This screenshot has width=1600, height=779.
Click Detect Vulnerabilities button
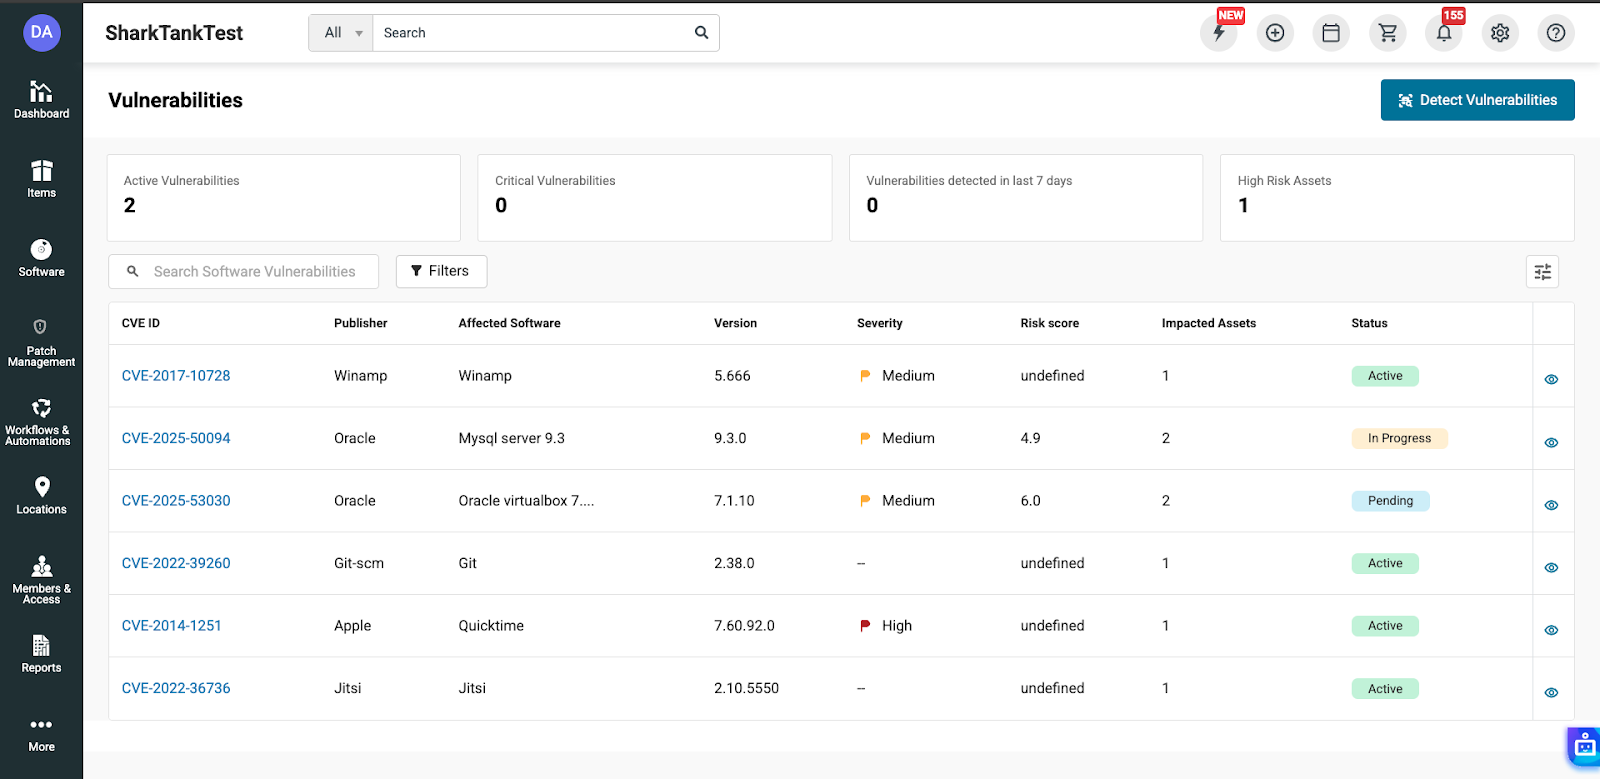[1477, 100]
